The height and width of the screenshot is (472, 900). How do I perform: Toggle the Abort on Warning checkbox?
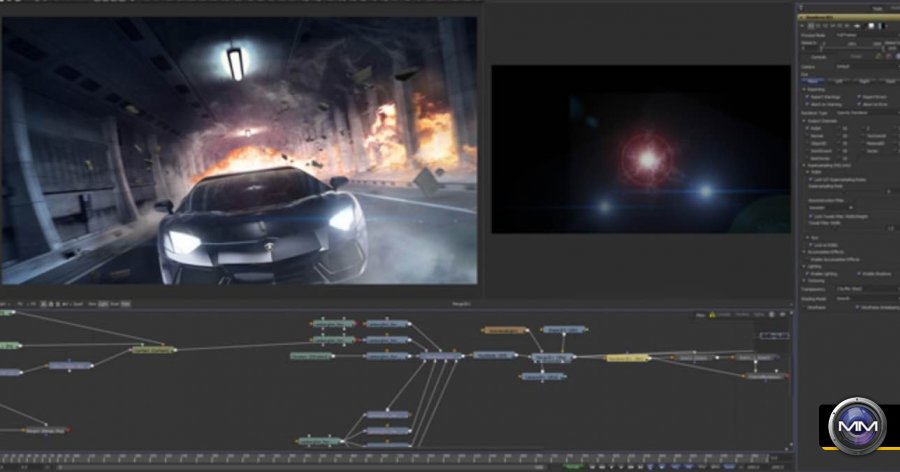click(x=808, y=105)
